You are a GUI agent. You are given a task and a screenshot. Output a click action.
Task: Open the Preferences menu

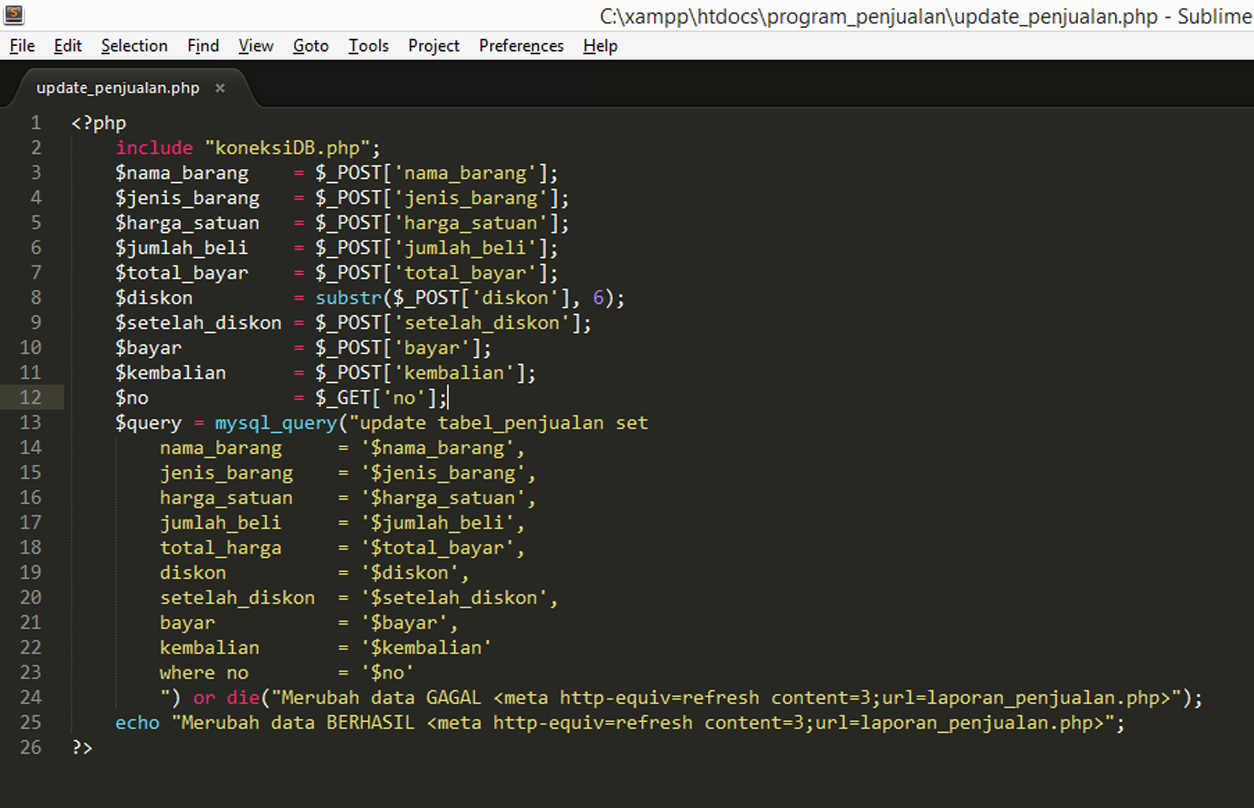click(521, 46)
